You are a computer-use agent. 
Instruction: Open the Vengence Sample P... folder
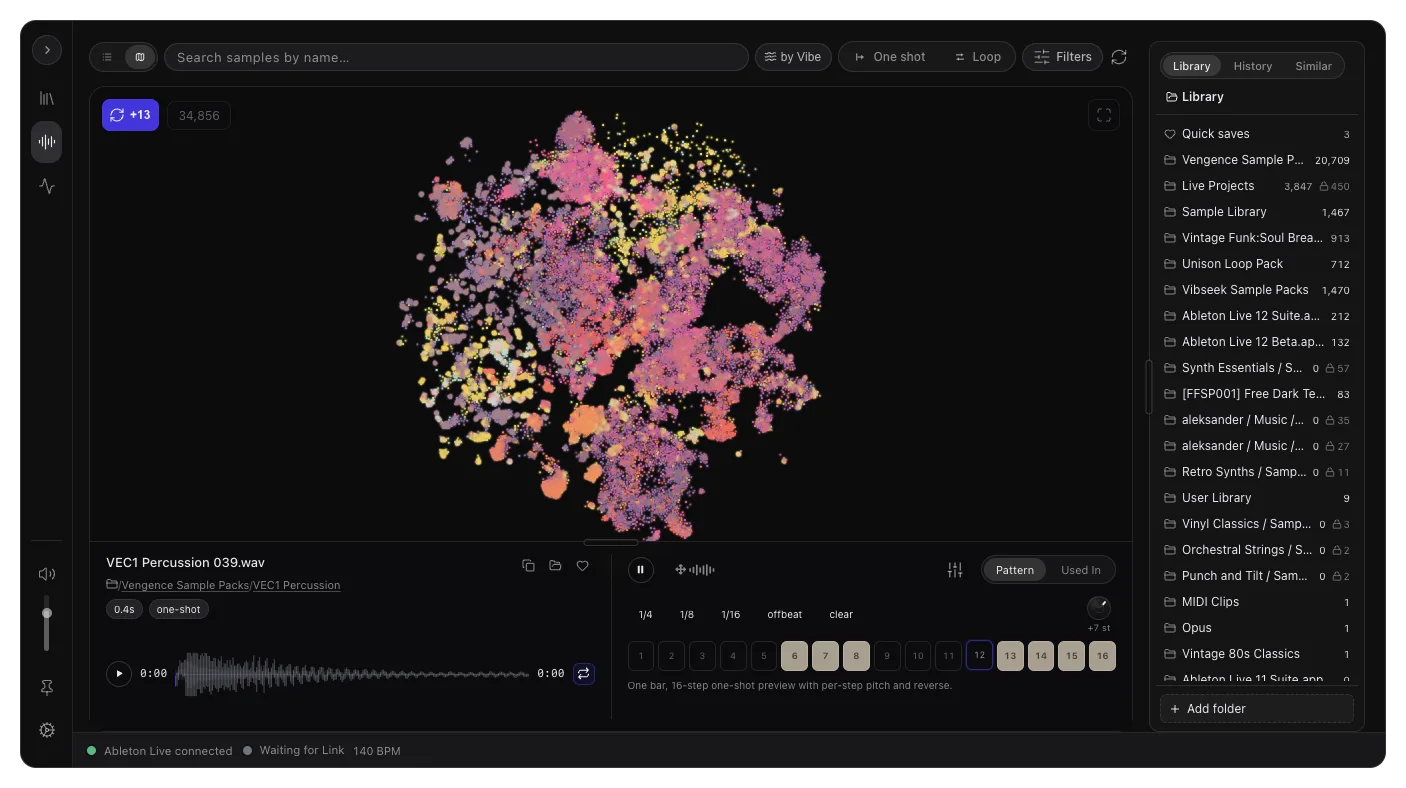[x=1257, y=160]
